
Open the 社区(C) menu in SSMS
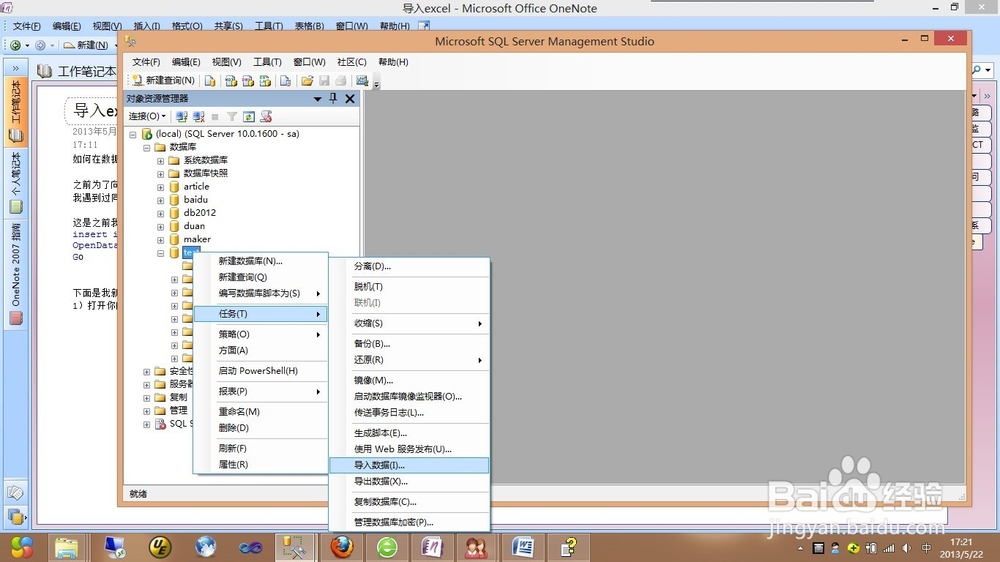351,62
